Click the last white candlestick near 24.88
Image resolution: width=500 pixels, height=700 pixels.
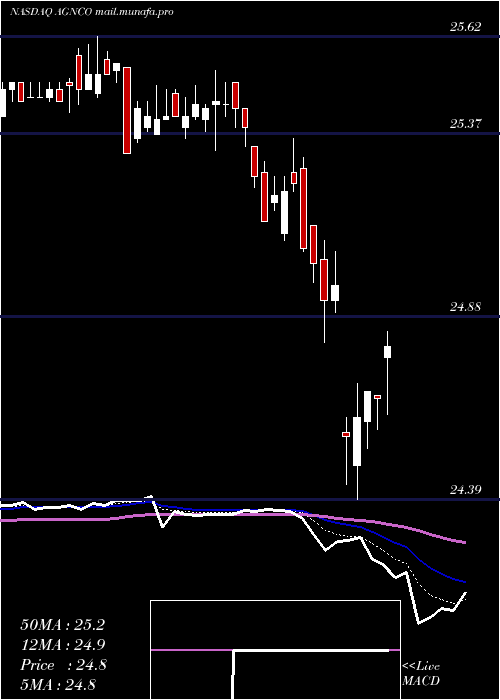tap(388, 352)
